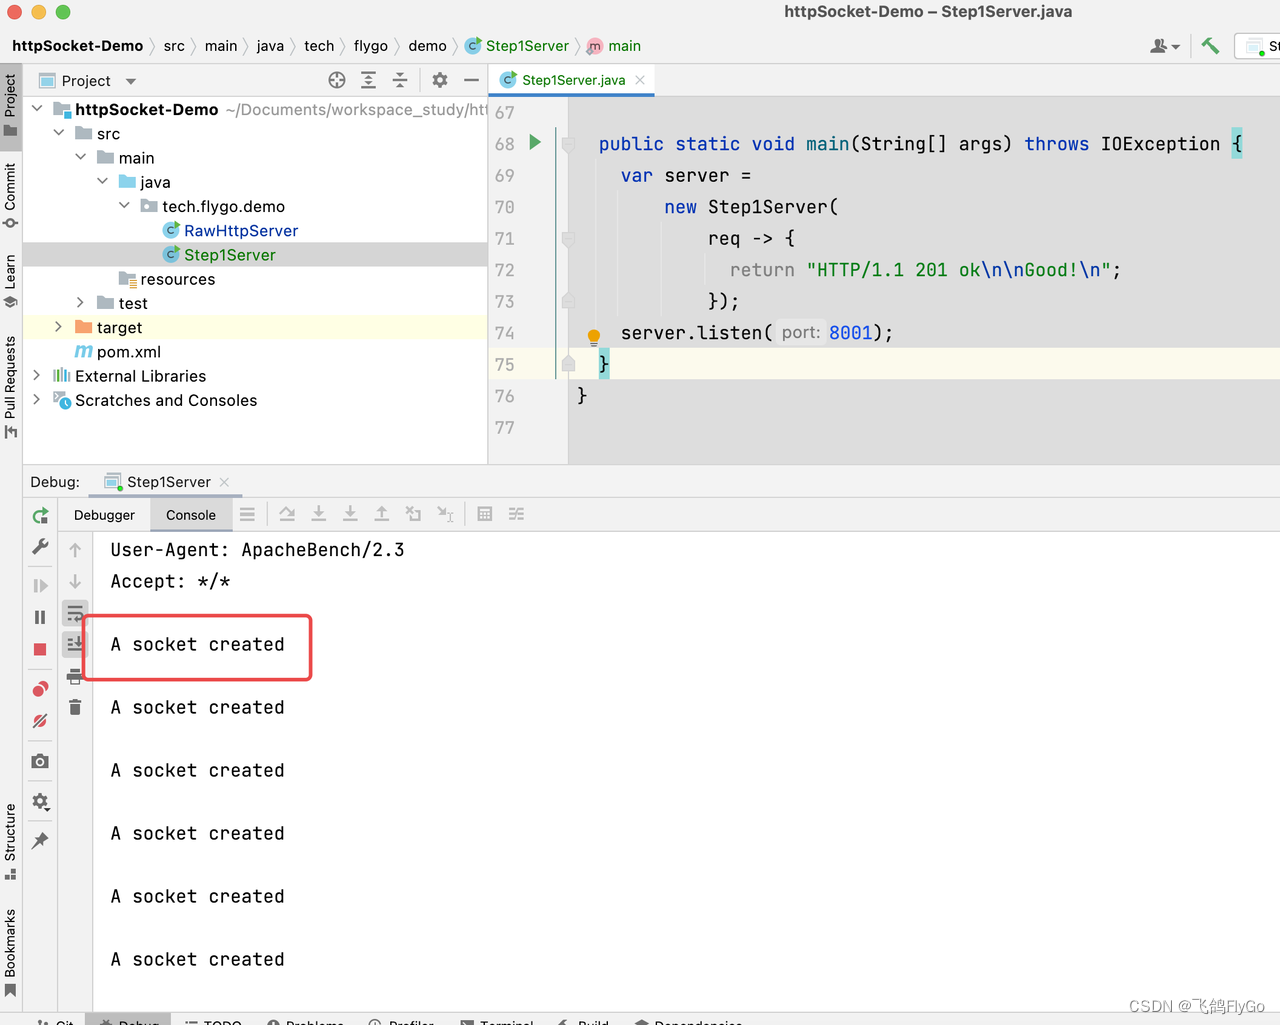Collapse the tech.flygo.demo package
The height and width of the screenshot is (1025, 1280).
tap(124, 206)
